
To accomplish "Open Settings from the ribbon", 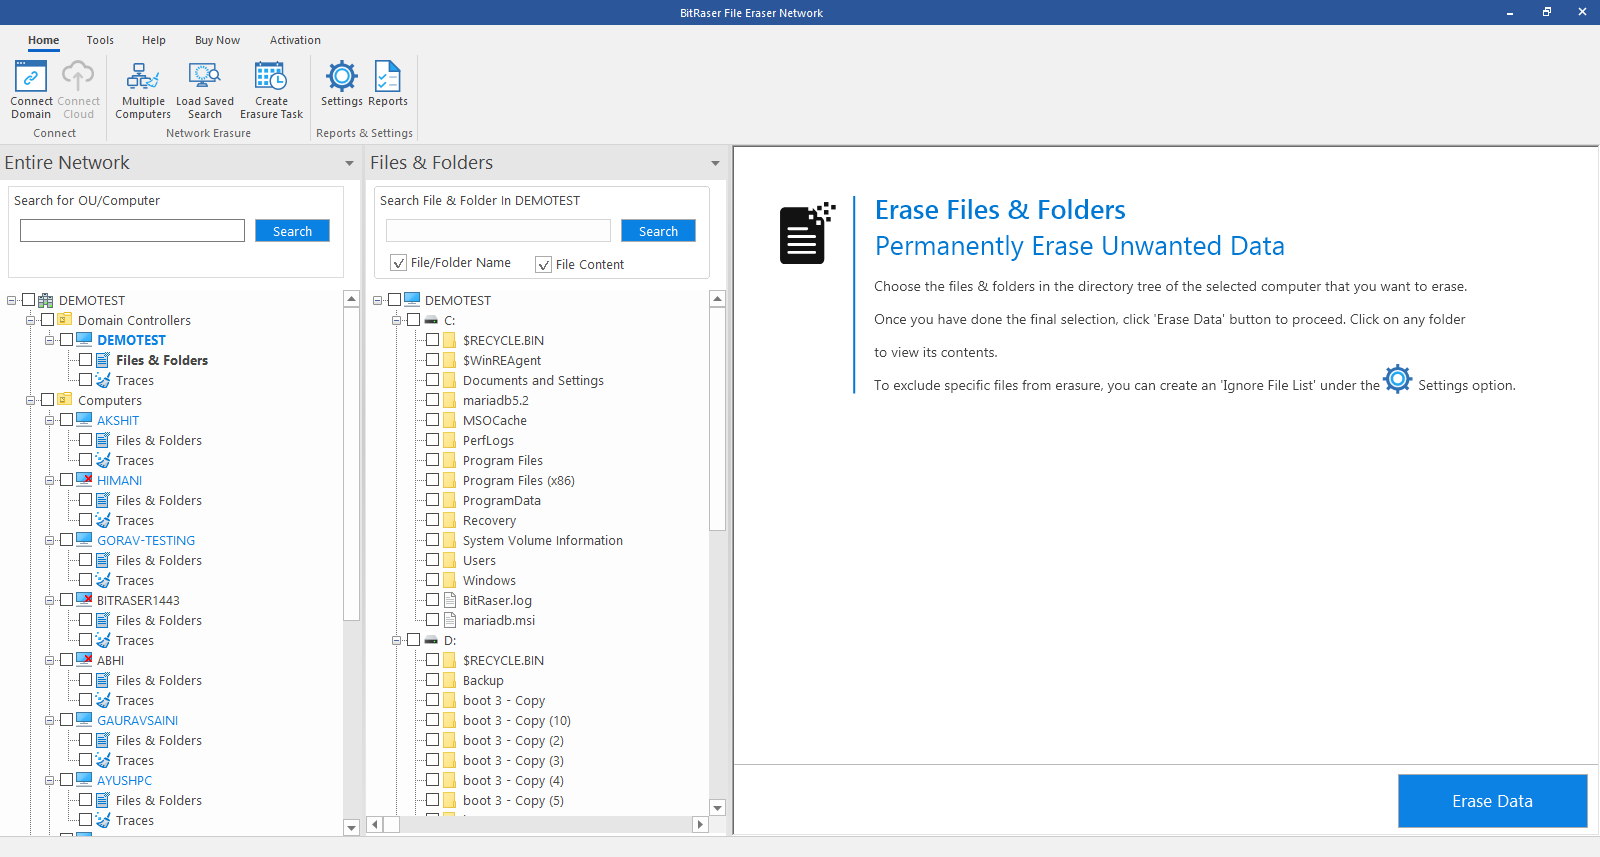I will coord(342,77).
